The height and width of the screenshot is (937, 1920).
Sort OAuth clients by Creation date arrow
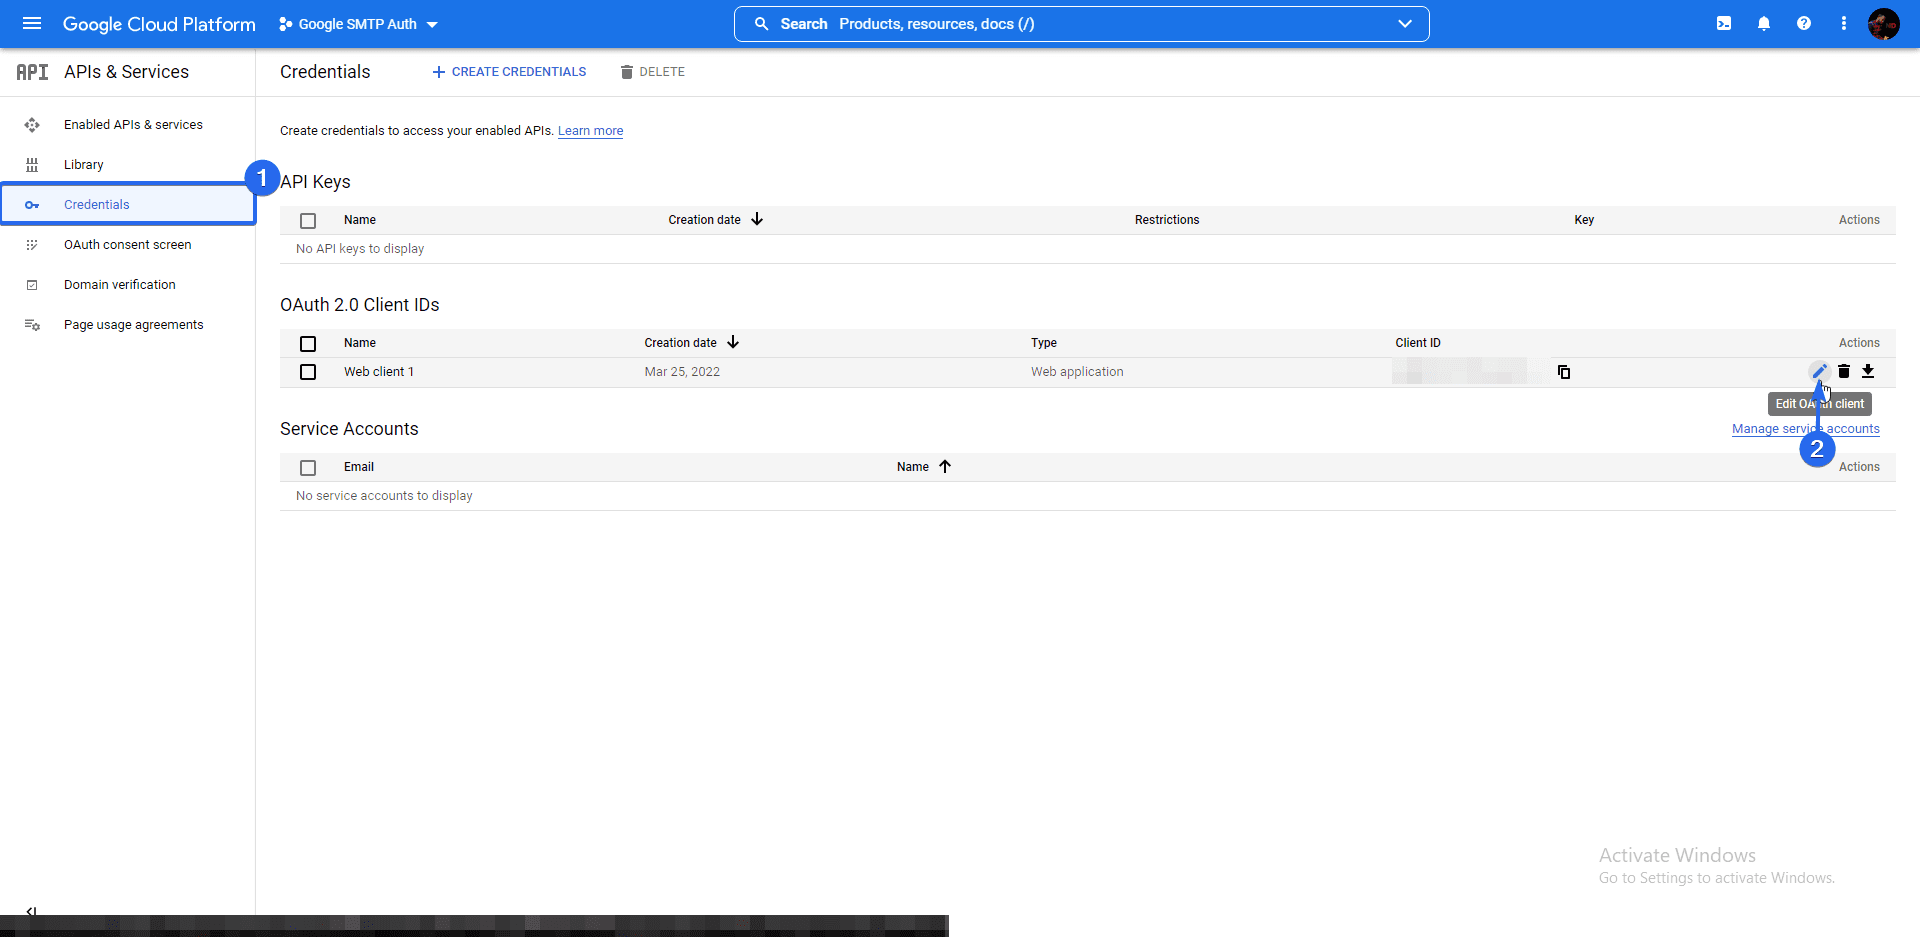[x=733, y=342]
